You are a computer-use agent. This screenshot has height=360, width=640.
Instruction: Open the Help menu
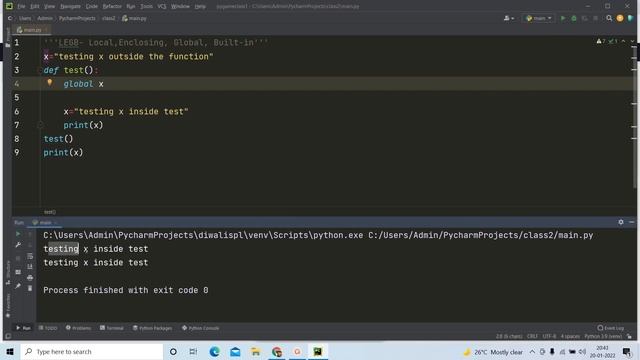pyautogui.click(x=200, y=7)
